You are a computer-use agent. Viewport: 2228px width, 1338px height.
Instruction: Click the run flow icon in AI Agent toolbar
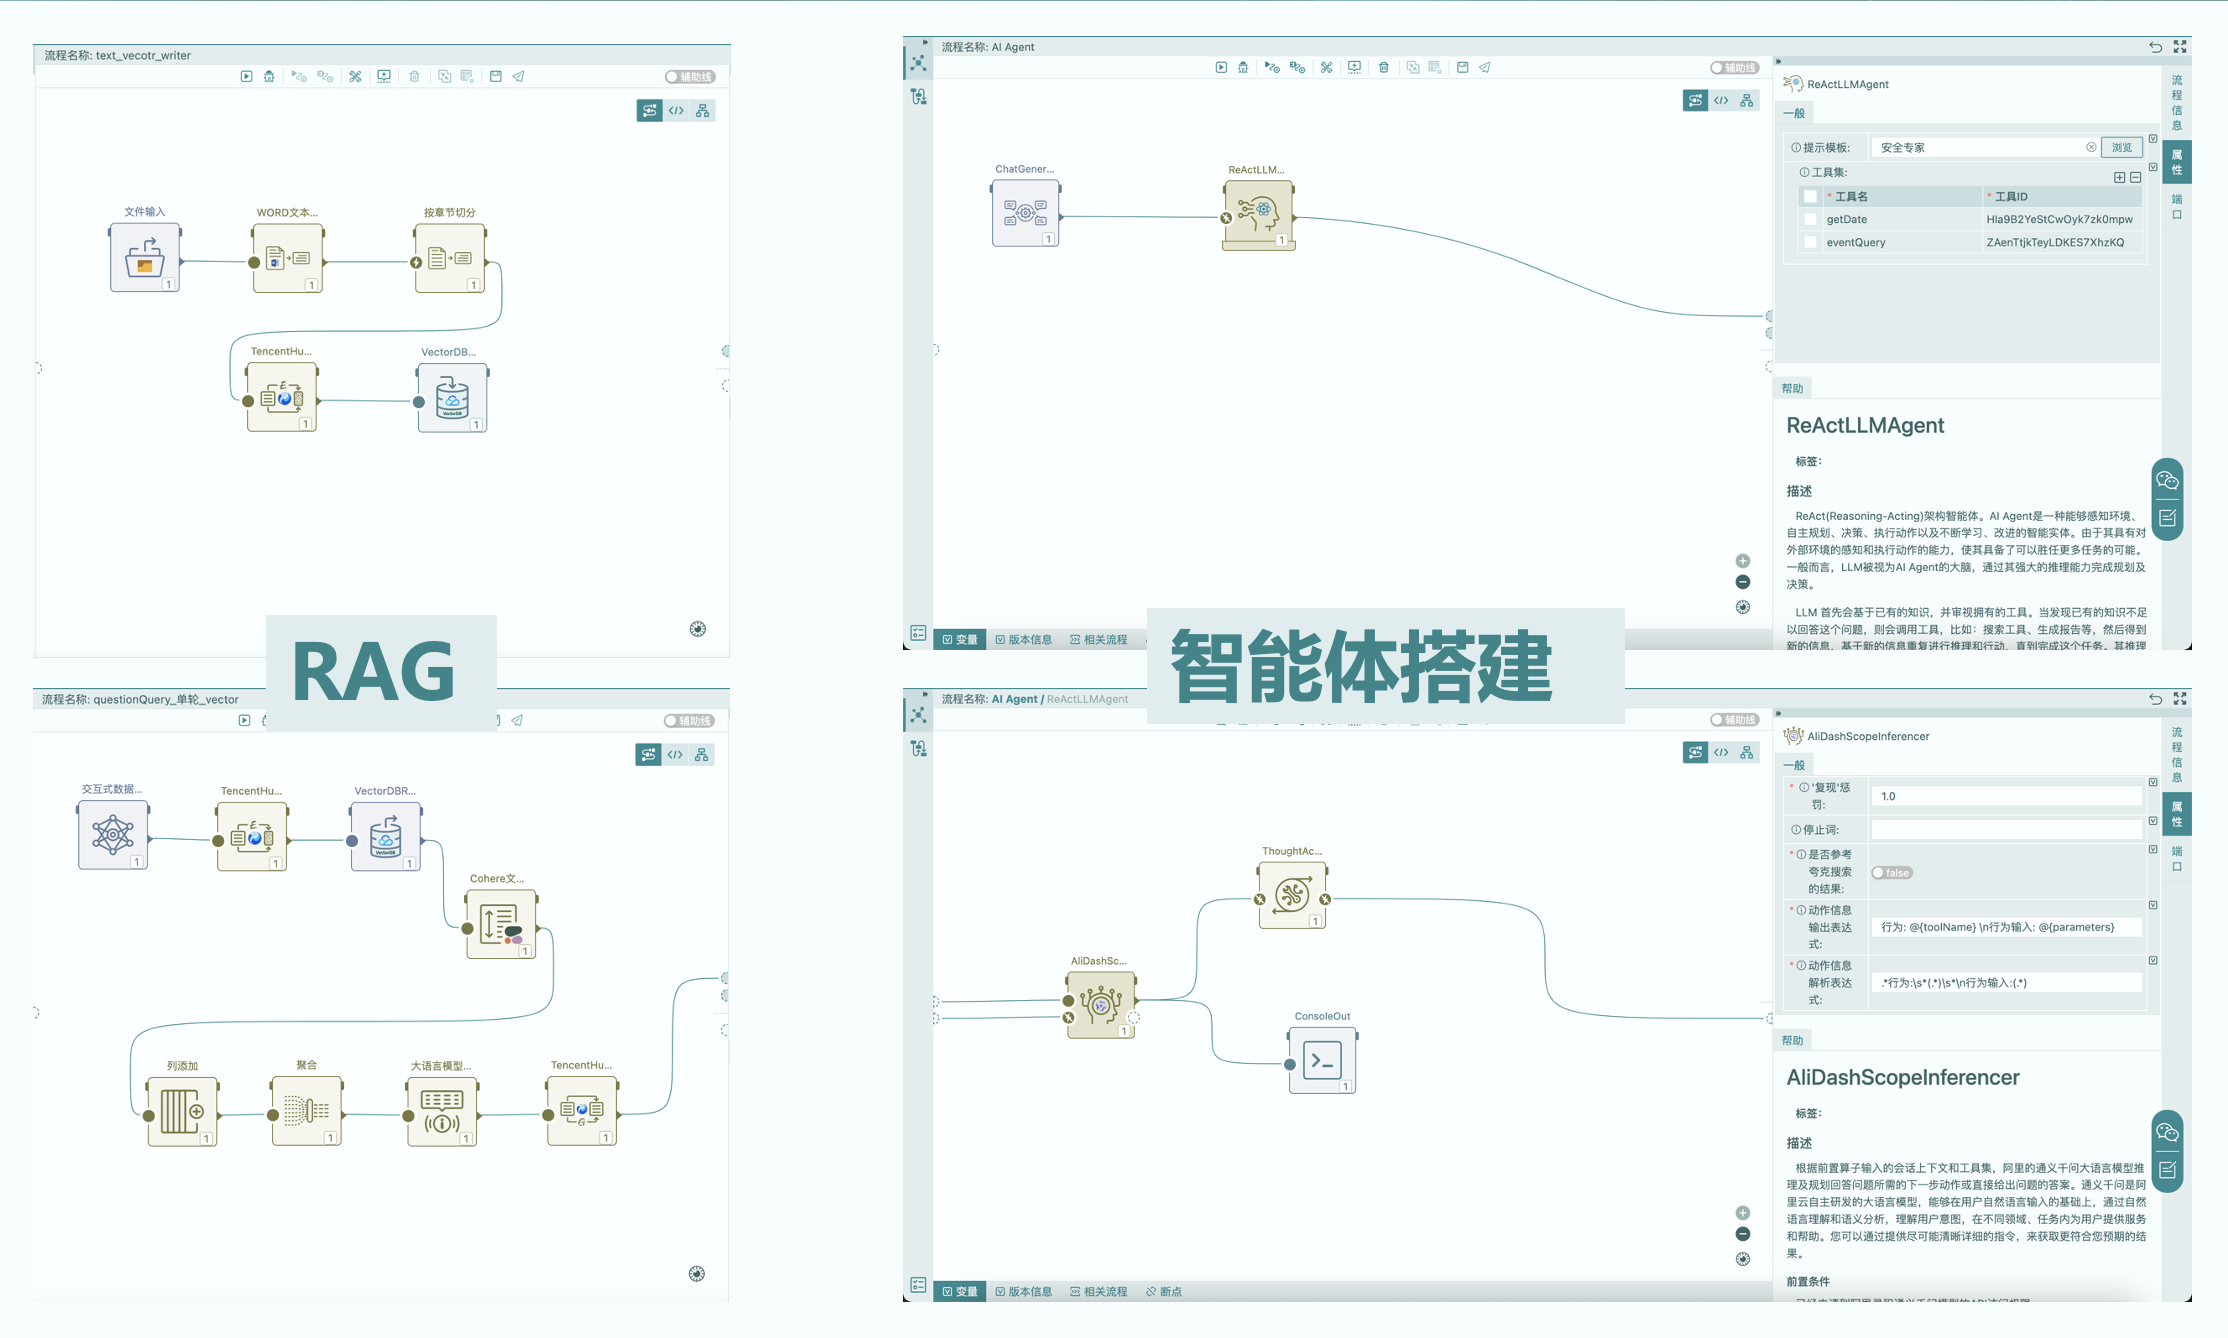1221,67
